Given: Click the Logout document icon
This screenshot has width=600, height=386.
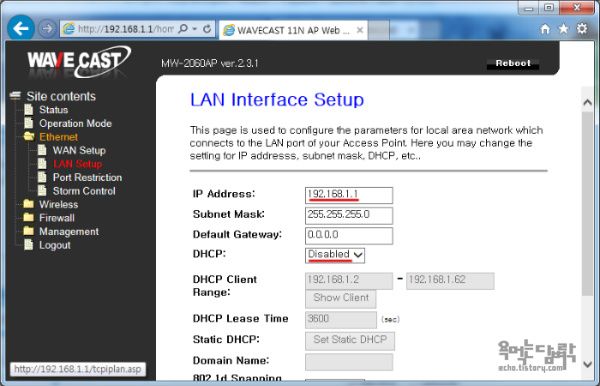Looking at the screenshot, I should [x=29, y=245].
